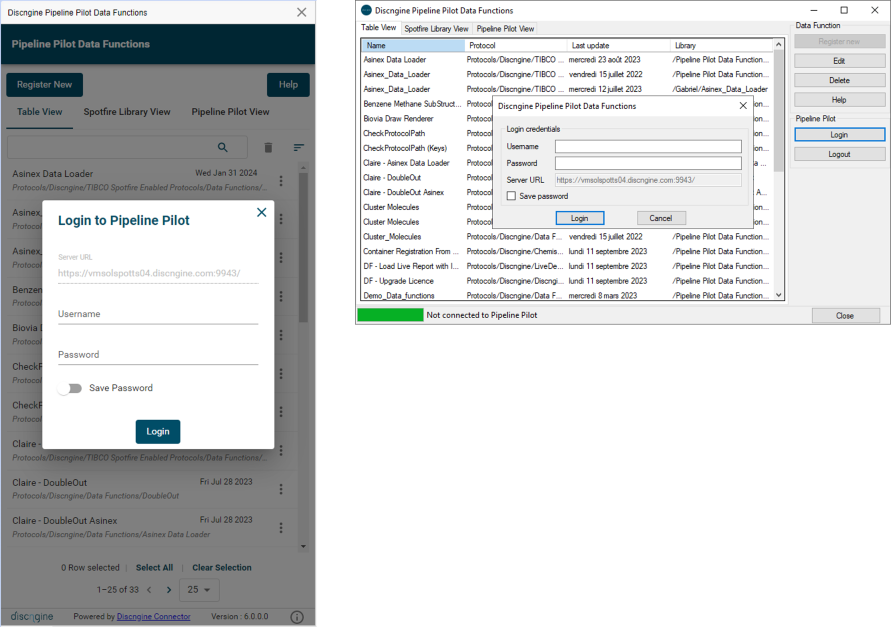
Task: Go to next page arrow in pagination
Action: coord(169,590)
